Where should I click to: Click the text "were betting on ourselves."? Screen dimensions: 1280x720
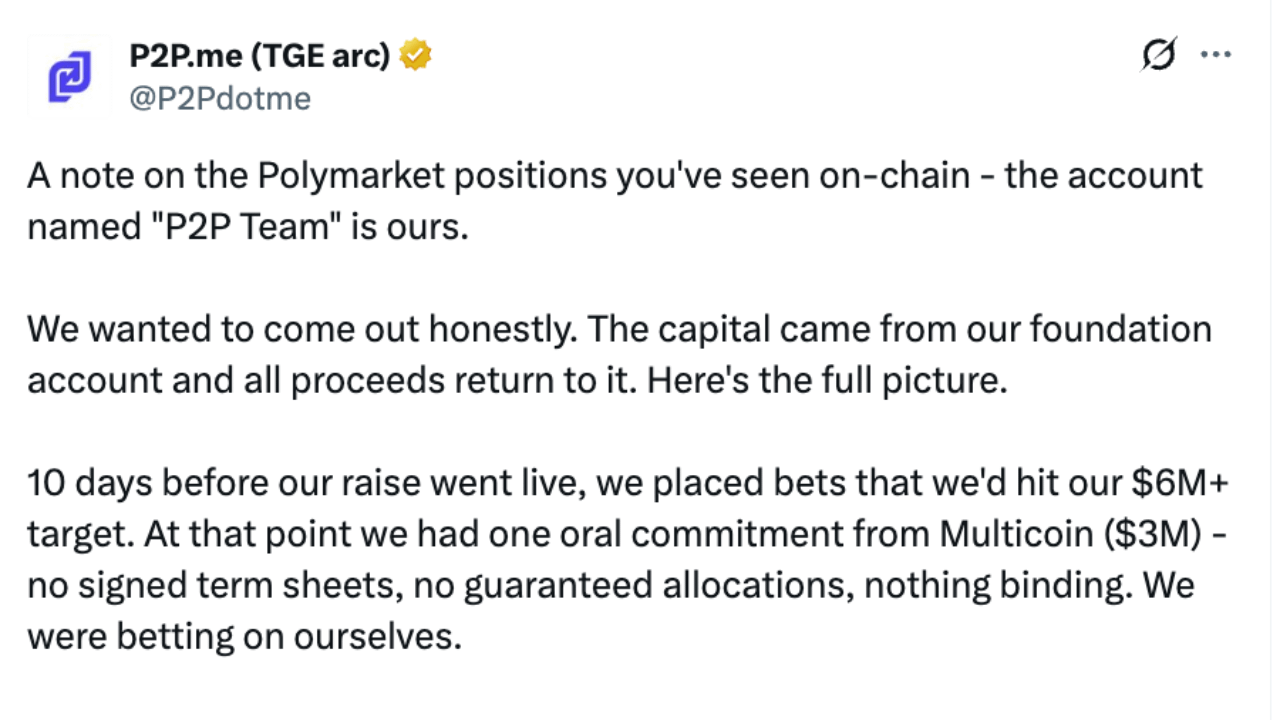244,637
